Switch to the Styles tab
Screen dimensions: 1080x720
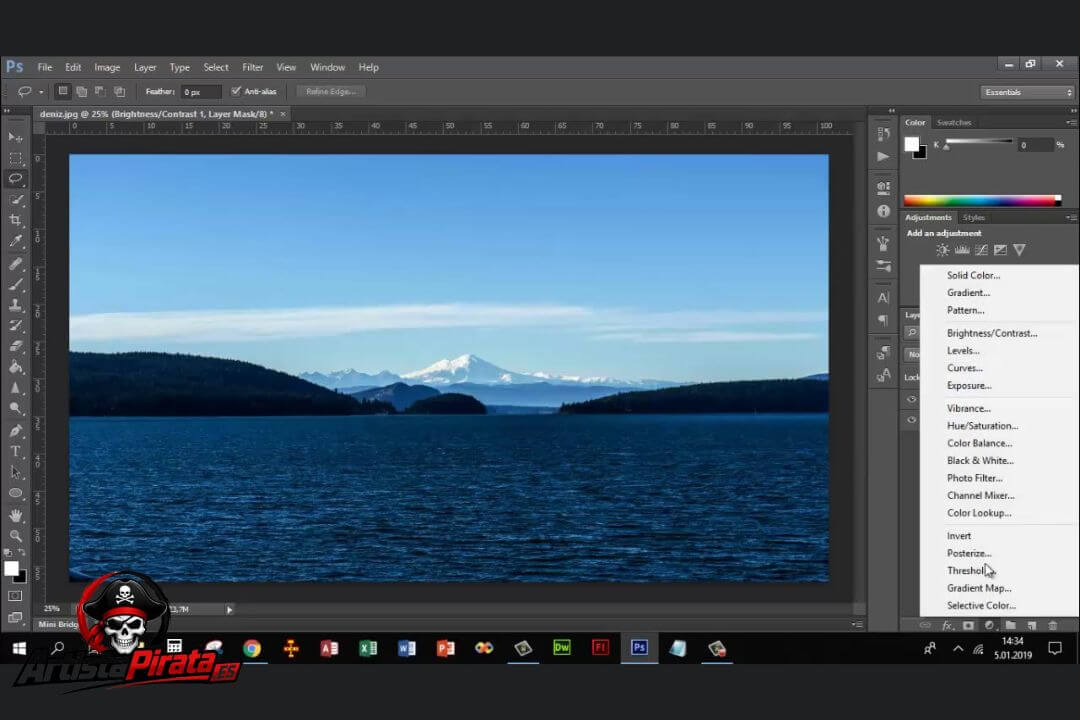974,218
